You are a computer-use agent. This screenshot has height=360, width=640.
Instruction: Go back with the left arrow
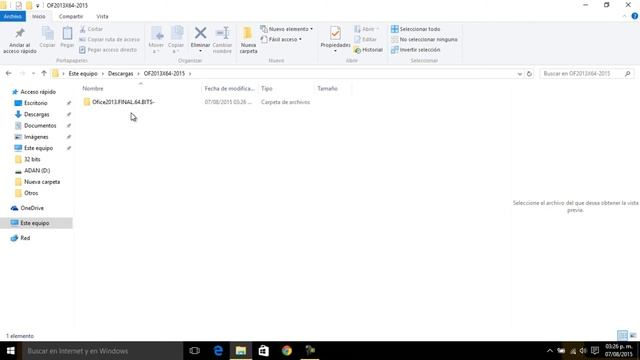(x=9, y=73)
